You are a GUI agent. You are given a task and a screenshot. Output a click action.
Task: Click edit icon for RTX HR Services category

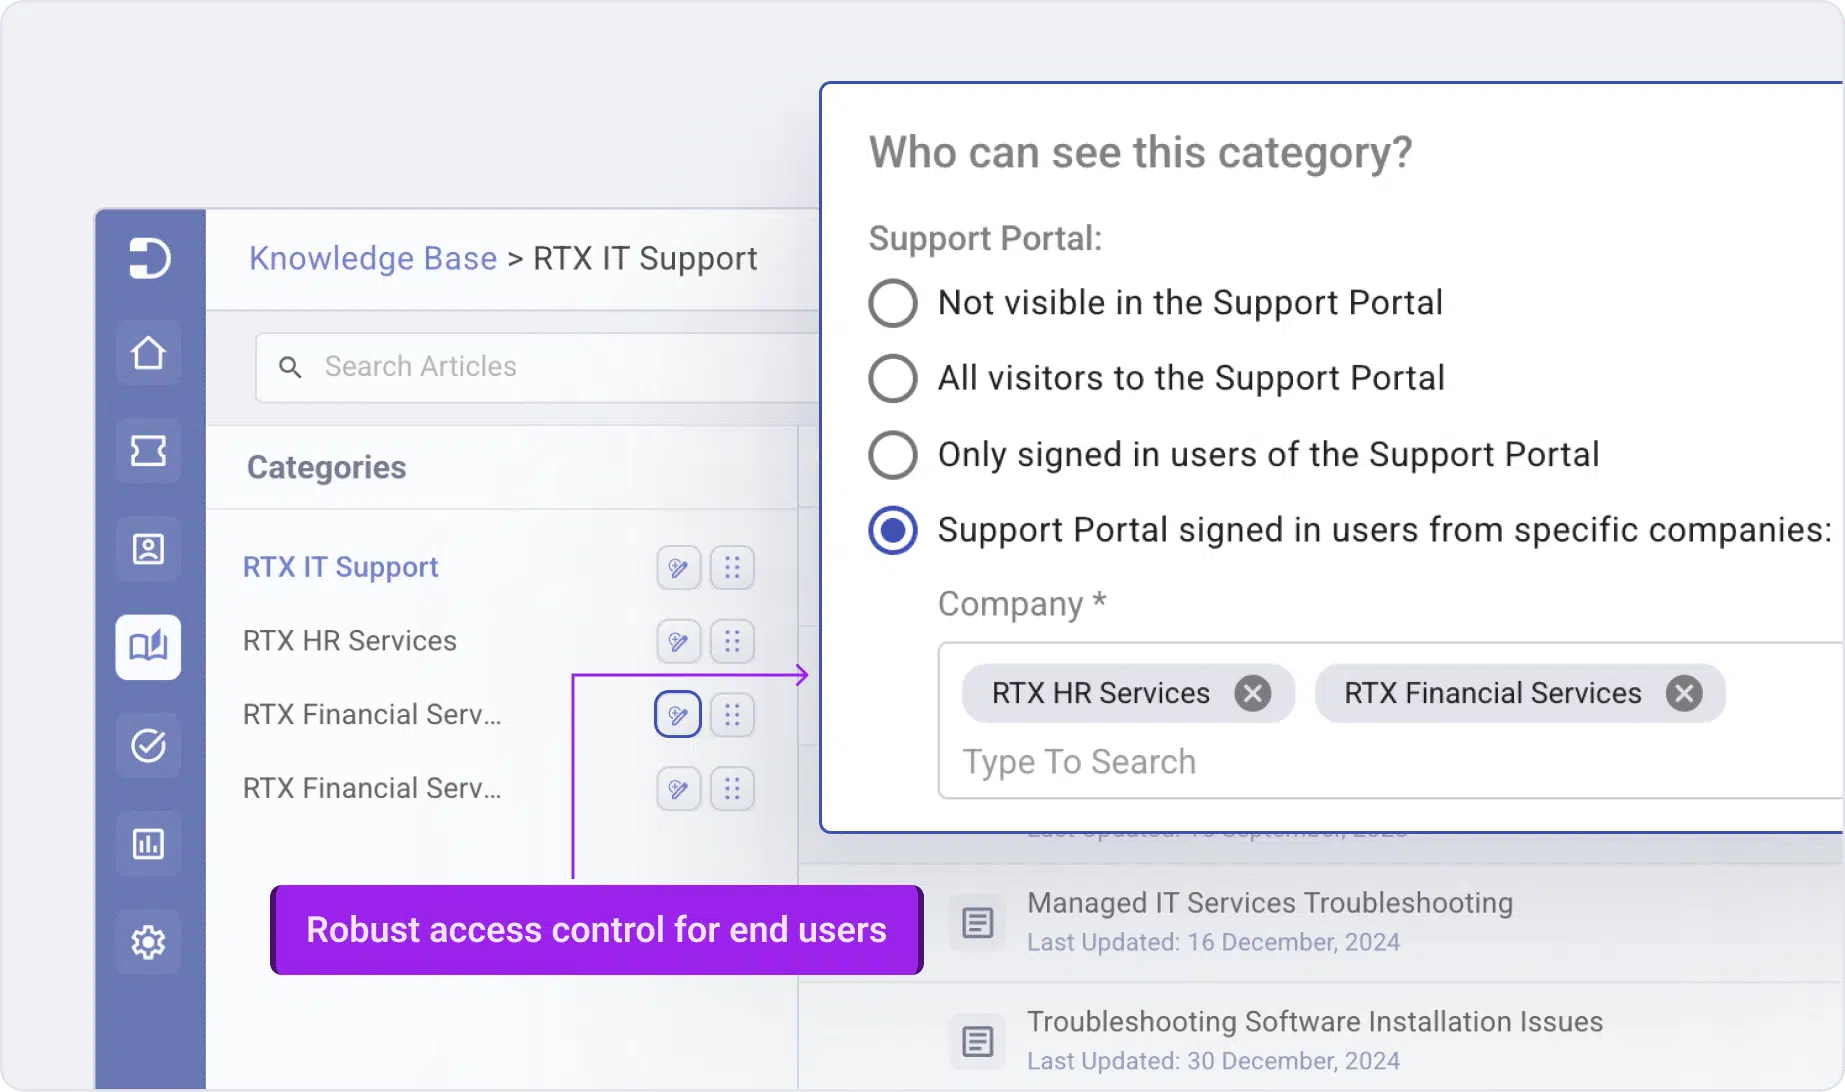coord(678,641)
